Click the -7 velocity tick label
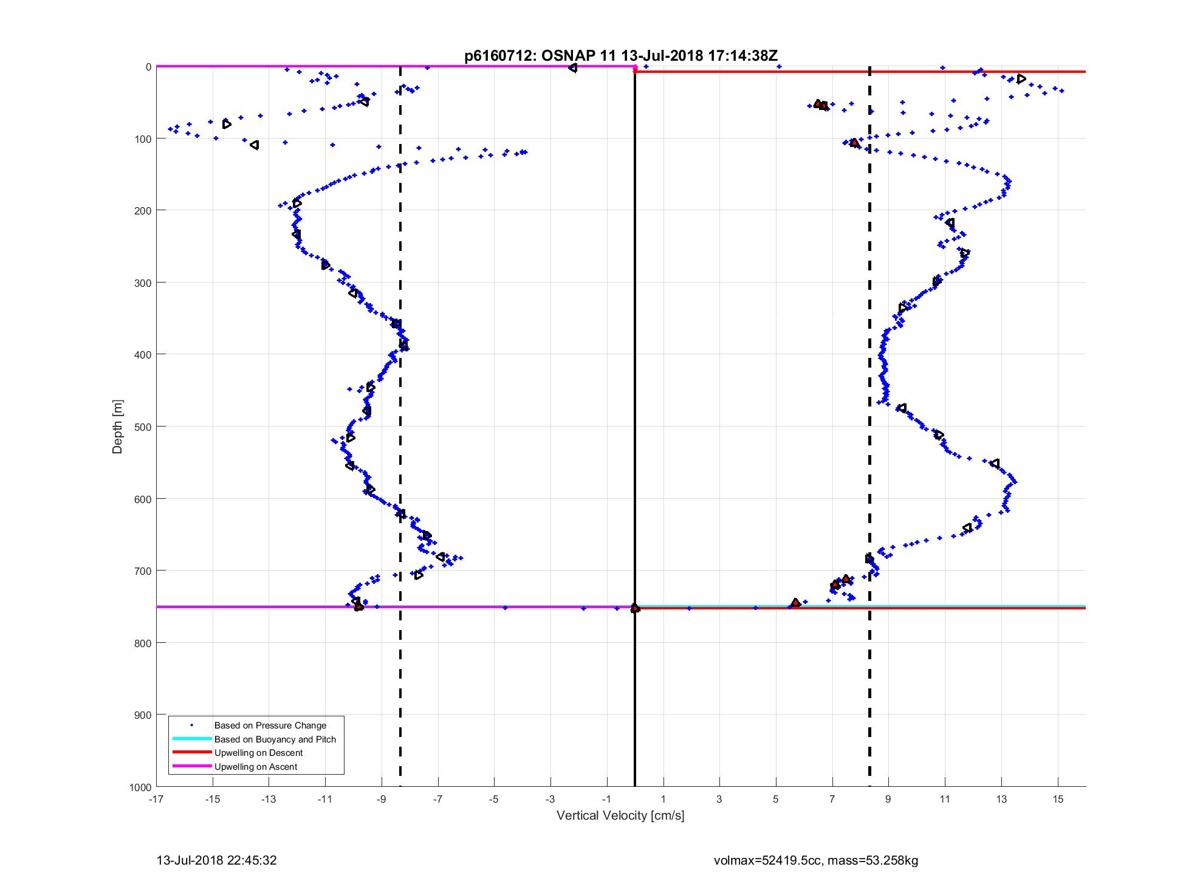This screenshot has height=885, width=1200. [x=438, y=800]
